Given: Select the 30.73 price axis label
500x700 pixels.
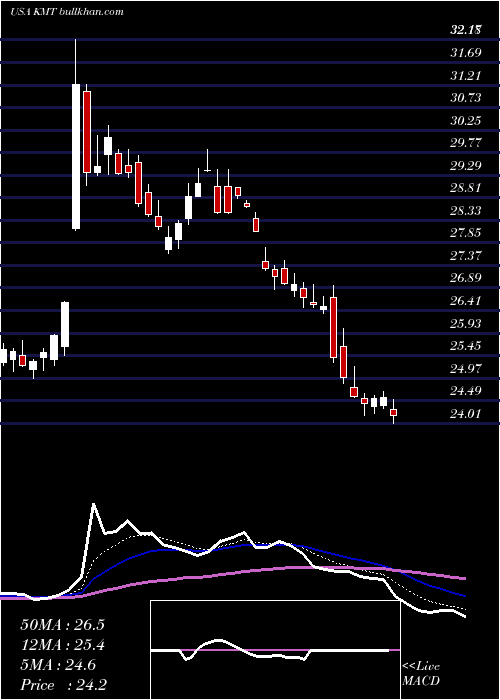Looking at the screenshot, I should (466, 98).
